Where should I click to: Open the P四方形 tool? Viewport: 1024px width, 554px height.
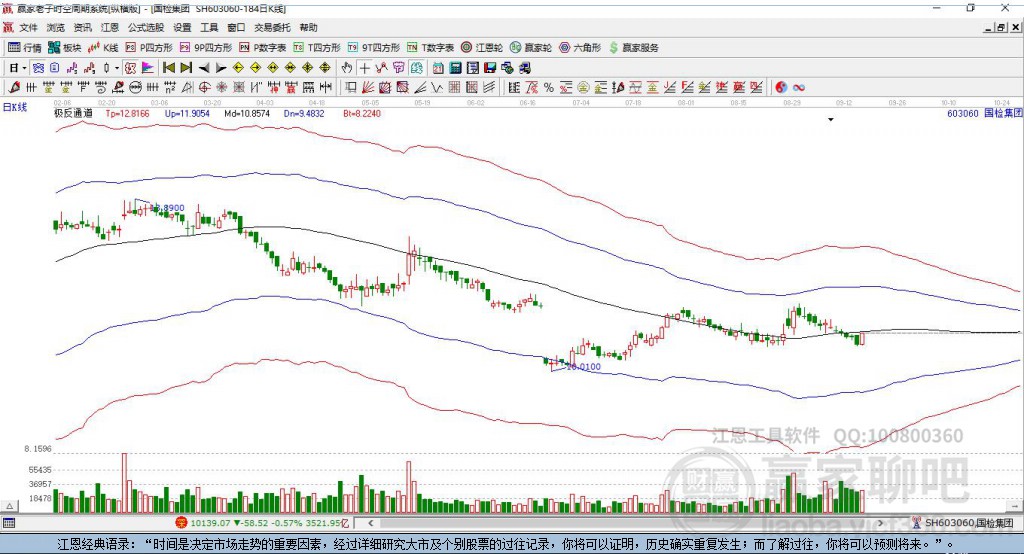tap(149, 48)
